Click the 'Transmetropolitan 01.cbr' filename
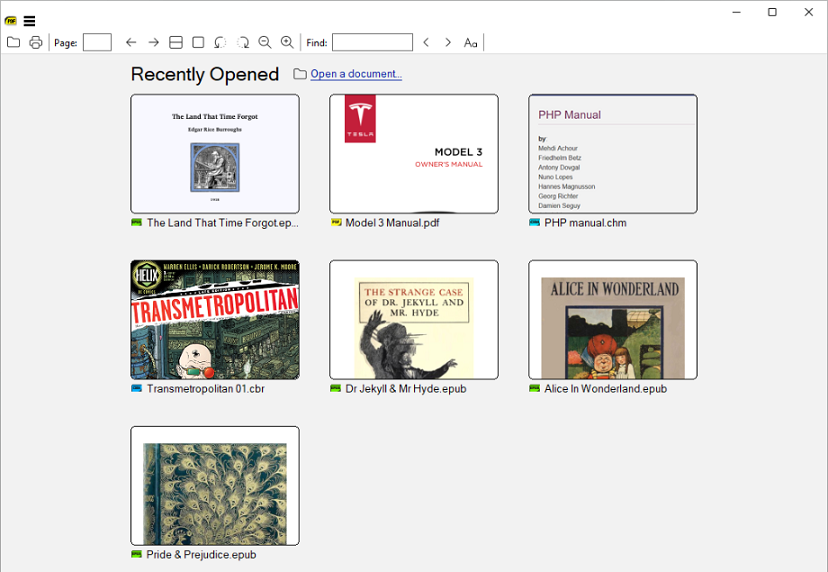 coord(205,389)
